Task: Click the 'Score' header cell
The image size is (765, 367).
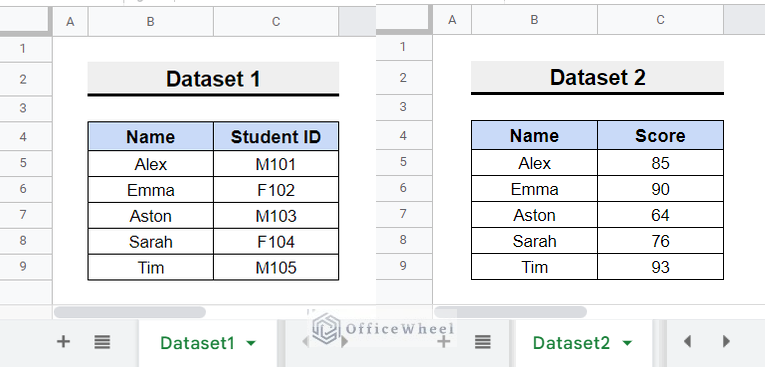Action: tap(660, 135)
